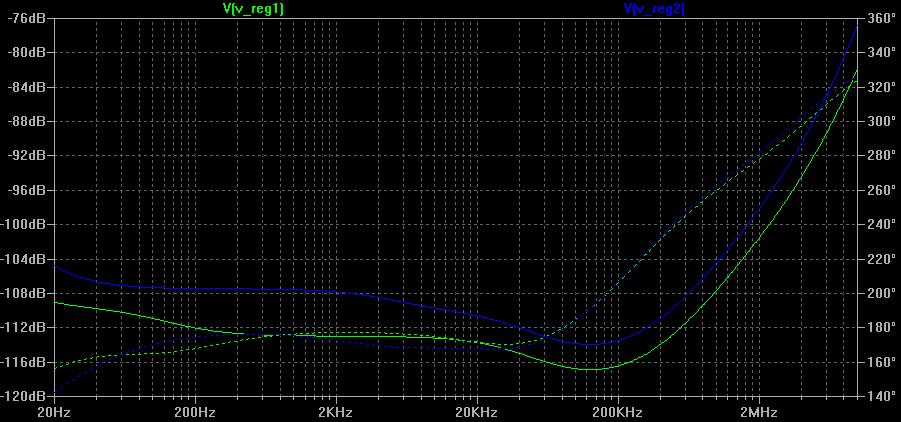Click the -112dB magnitude axis label
Screen dimensions: 901x422
(23, 327)
